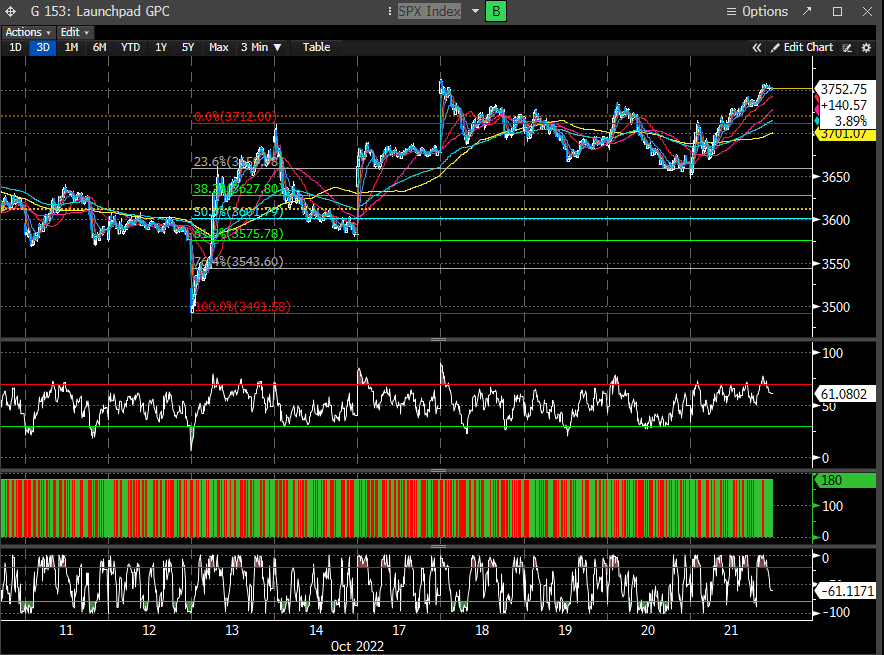Image resolution: width=884 pixels, height=655 pixels.
Task: Select the Max time range
Action: (219, 47)
